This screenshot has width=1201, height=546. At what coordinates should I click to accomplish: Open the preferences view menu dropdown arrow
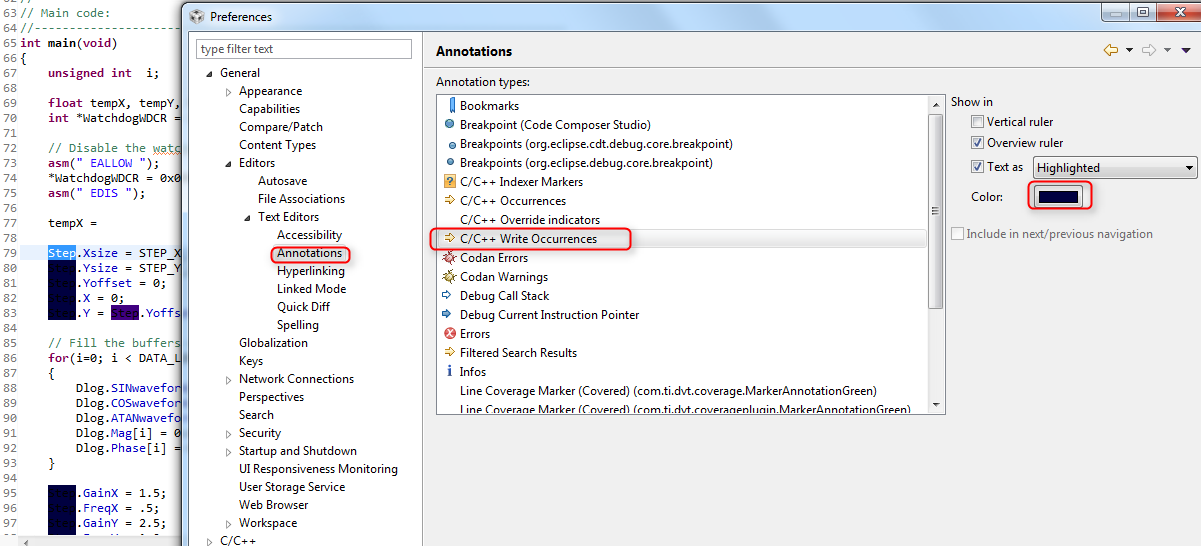[1186, 50]
